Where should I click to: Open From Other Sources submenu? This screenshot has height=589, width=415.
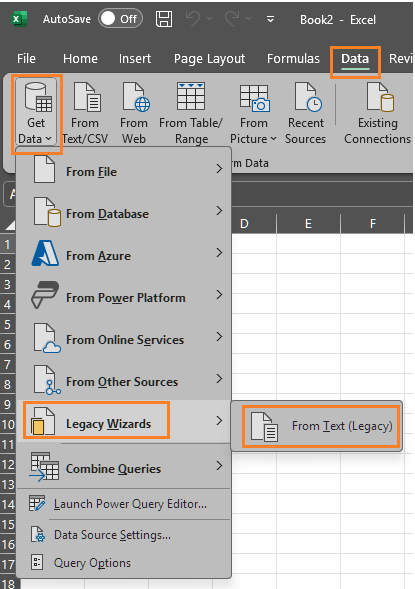pyautogui.click(x=124, y=381)
